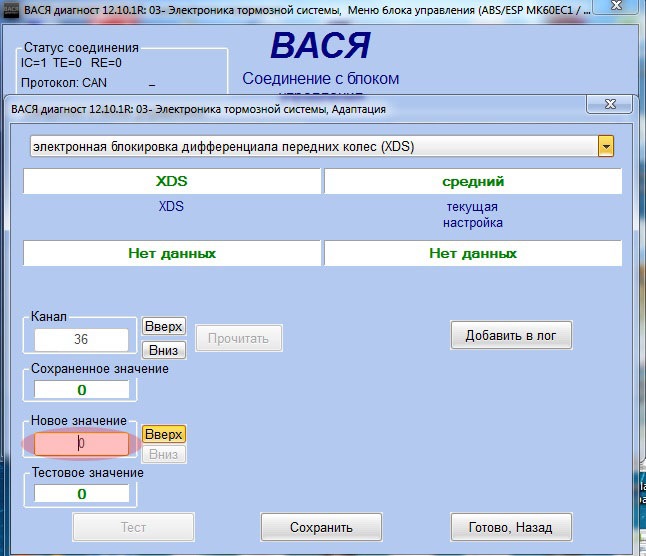Open the XDS adaptation channel dropdown arrow
The width and height of the screenshot is (646, 556).
606,146
